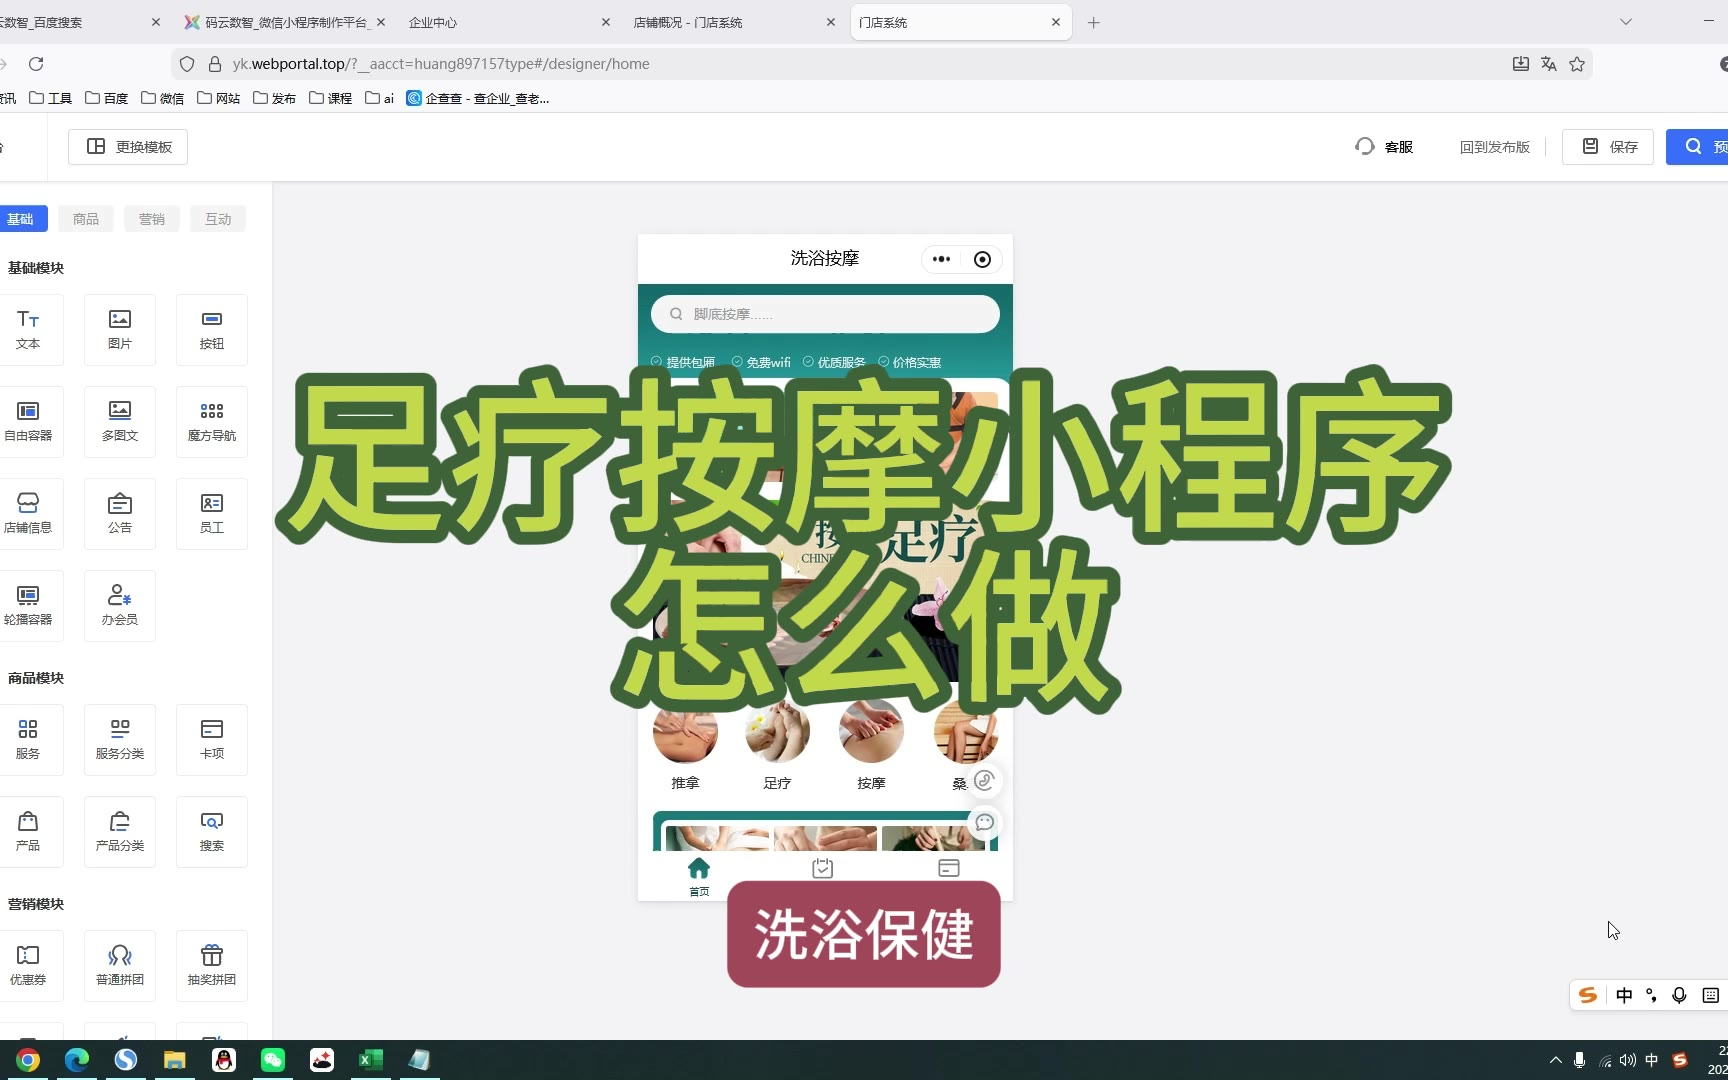
Task: Add the 办会员 membership module
Action: [120, 606]
